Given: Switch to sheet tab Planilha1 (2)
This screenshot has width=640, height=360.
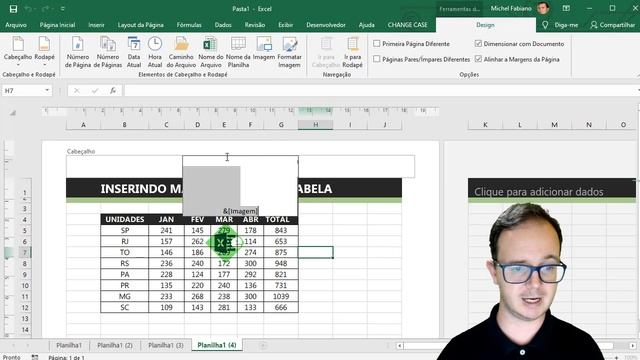Looking at the screenshot, I should click(x=115, y=345).
